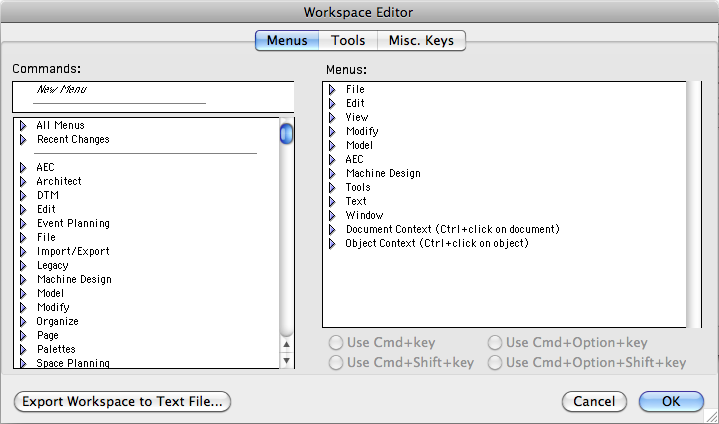Select Import/Export in Commands list
Viewport: 719px width, 424px height.
coord(73,251)
